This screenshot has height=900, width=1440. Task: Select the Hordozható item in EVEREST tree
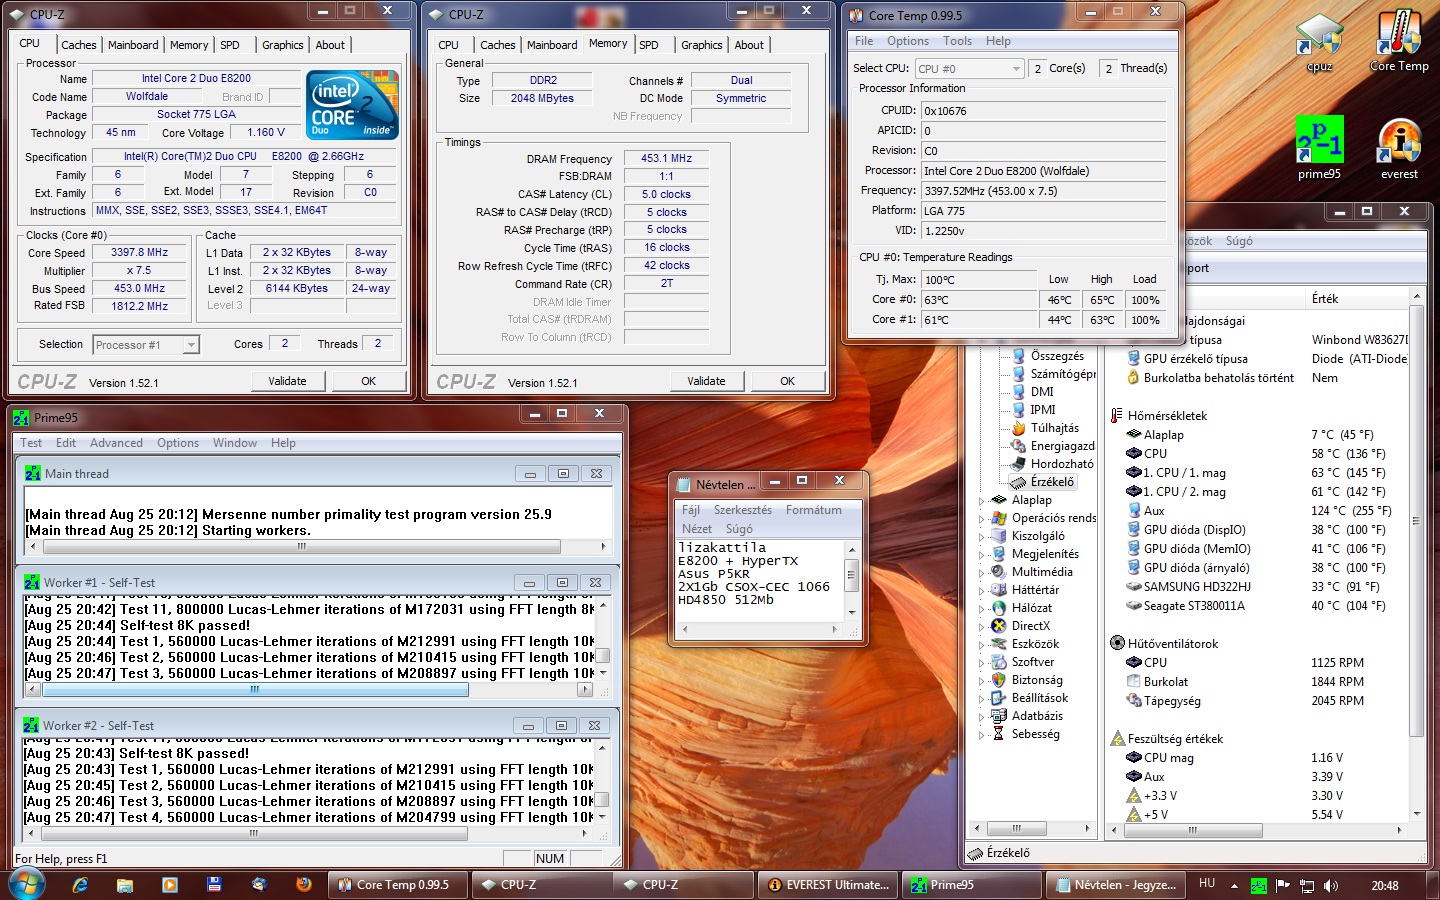1062,464
